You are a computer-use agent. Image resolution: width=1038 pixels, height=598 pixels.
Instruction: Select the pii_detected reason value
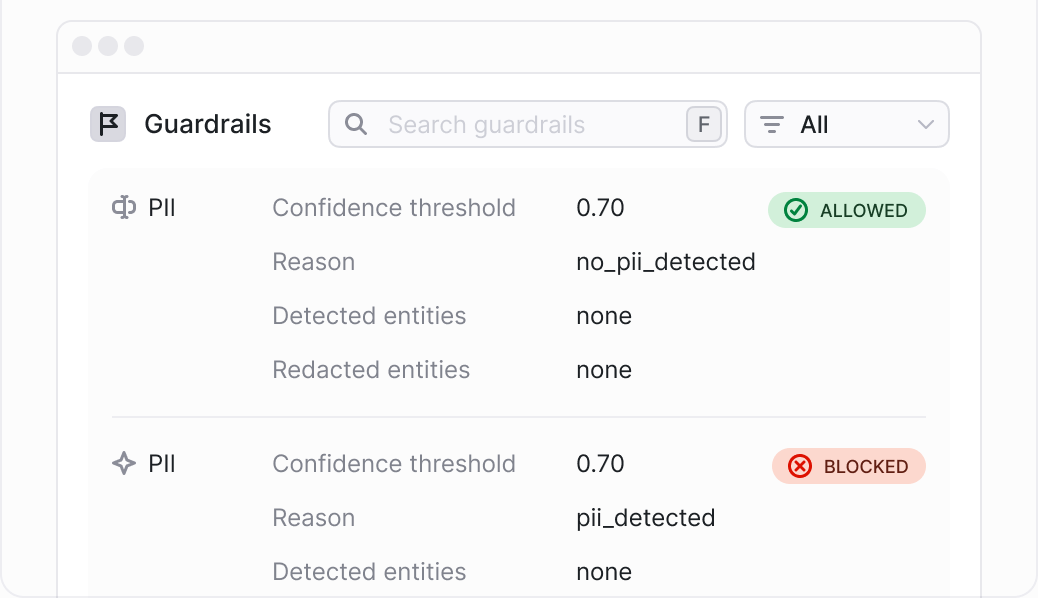point(646,518)
